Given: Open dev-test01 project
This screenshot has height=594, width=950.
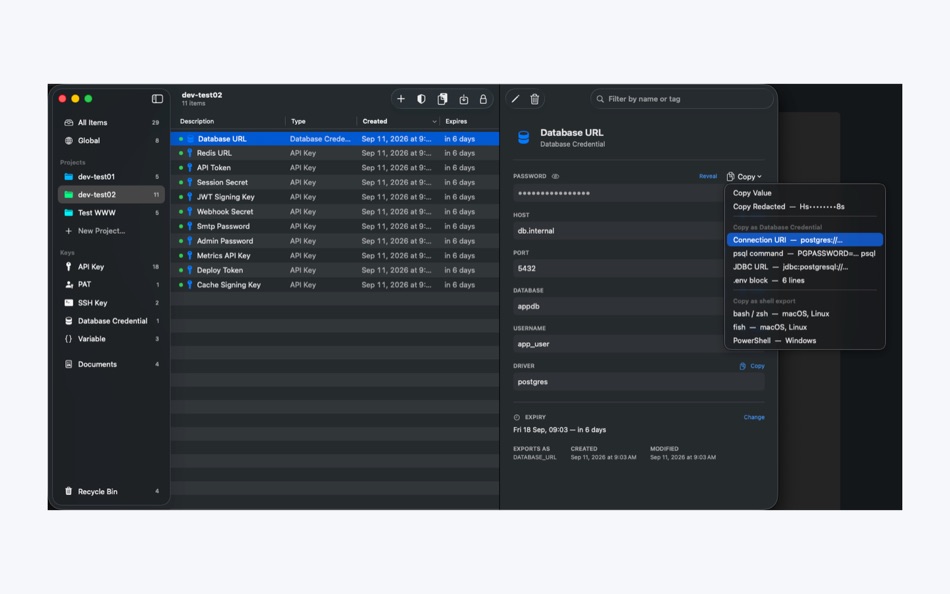Looking at the screenshot, I should tap(111, 176).
